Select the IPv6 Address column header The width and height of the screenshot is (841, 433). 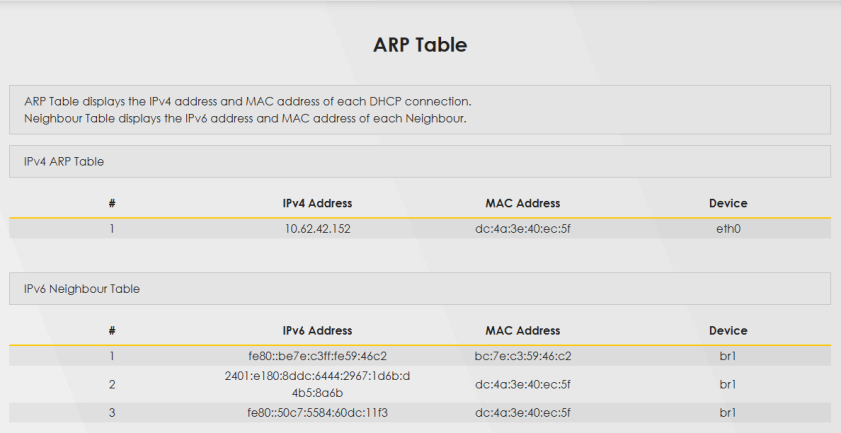[x=317, y=331]
